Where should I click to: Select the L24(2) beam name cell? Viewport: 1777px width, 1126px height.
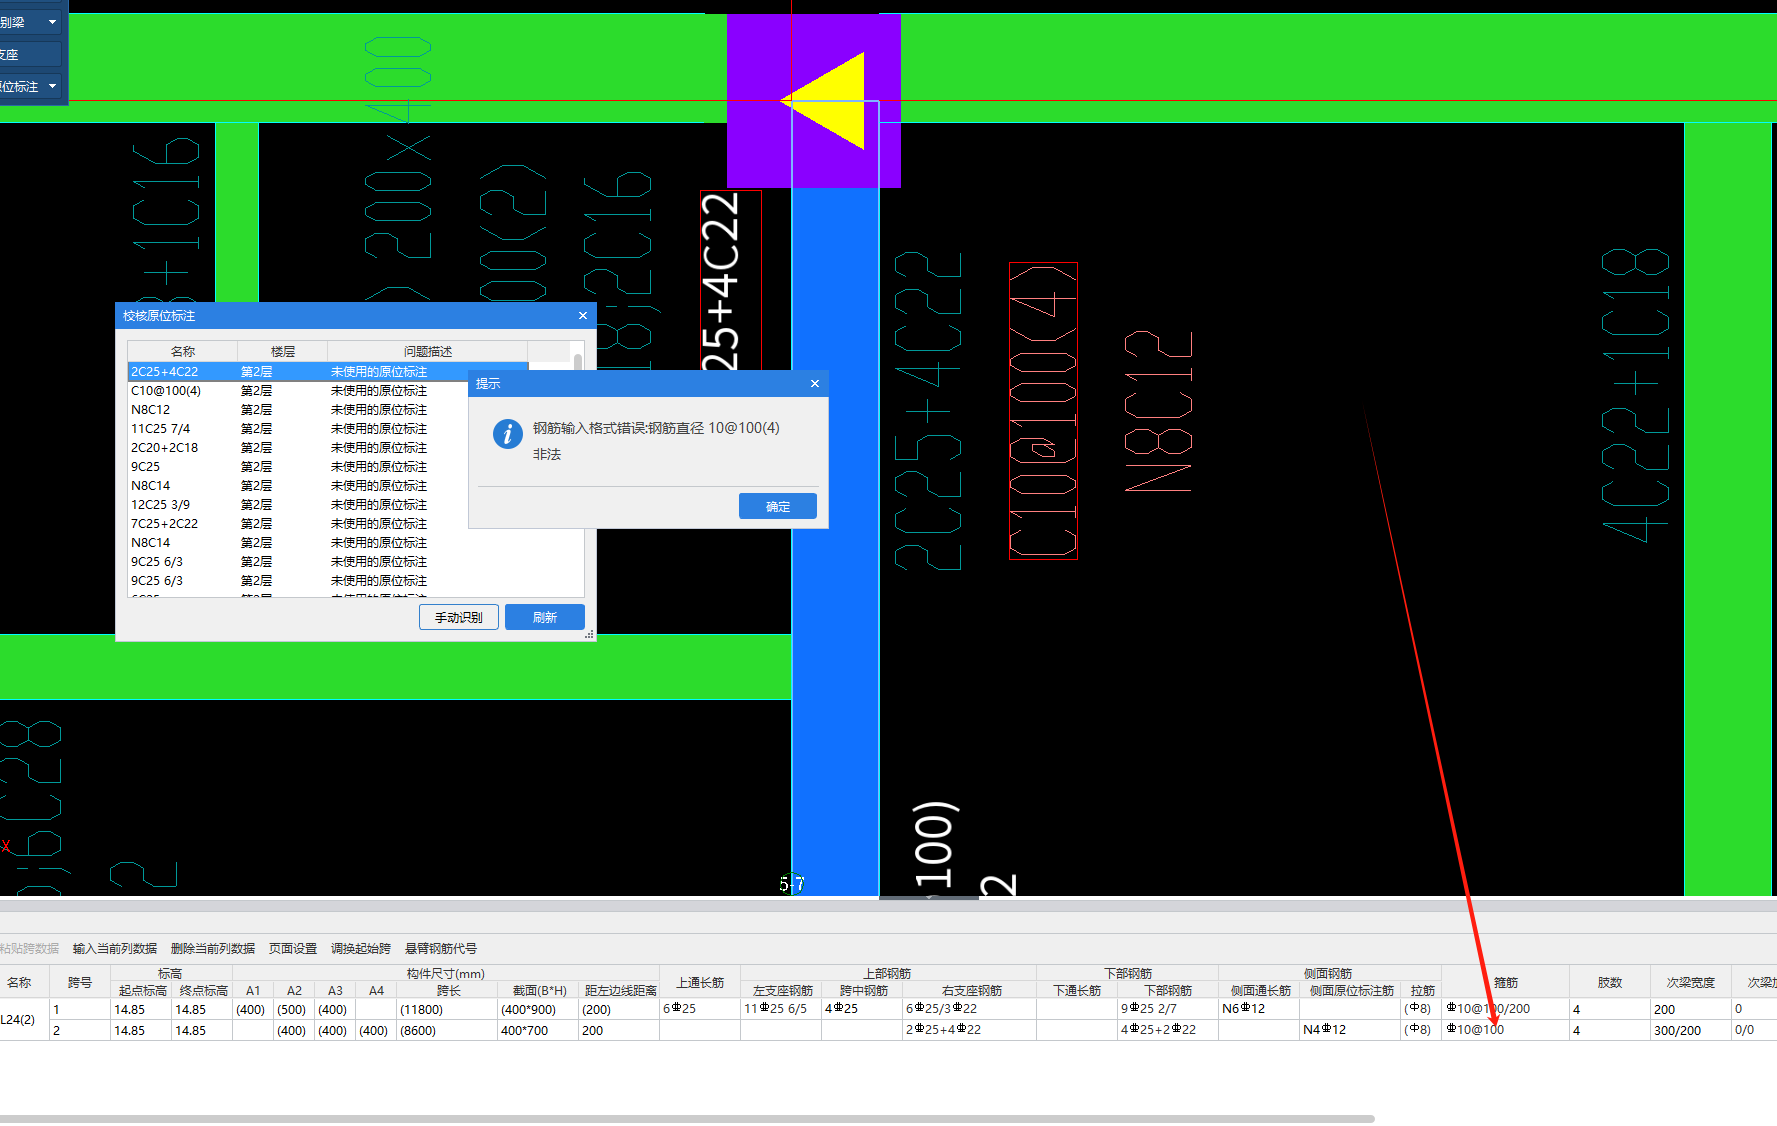(24, 1020)
